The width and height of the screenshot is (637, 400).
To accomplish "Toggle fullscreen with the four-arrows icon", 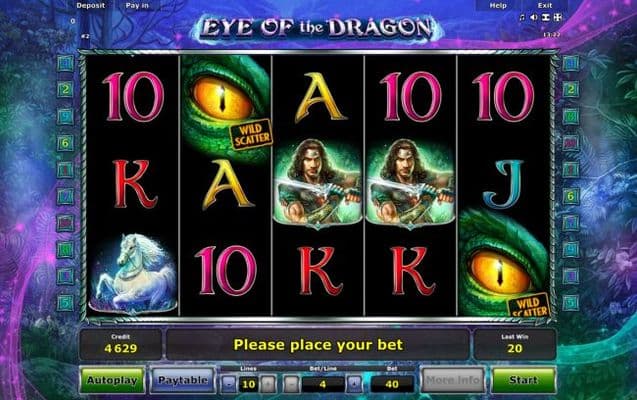I will pyautogui.click(x=558, y=17).
